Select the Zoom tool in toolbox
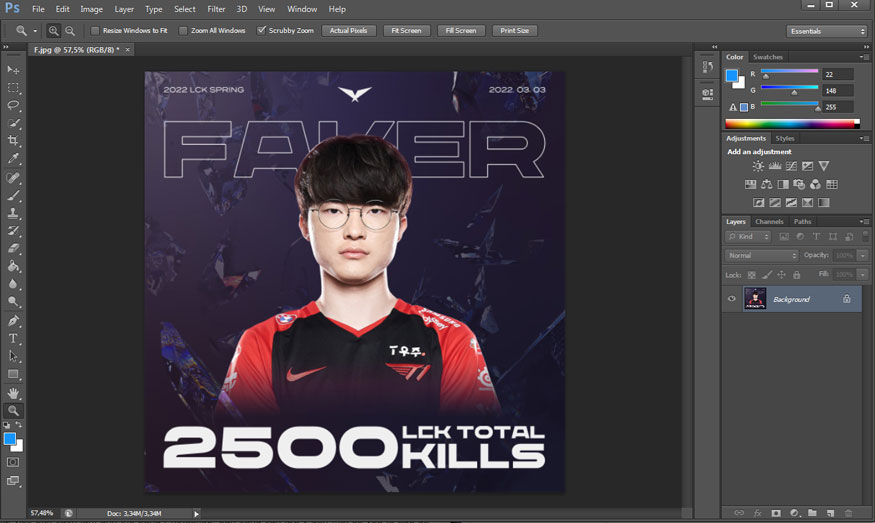Viewport: 875px width, 523px height. [13, 411]
